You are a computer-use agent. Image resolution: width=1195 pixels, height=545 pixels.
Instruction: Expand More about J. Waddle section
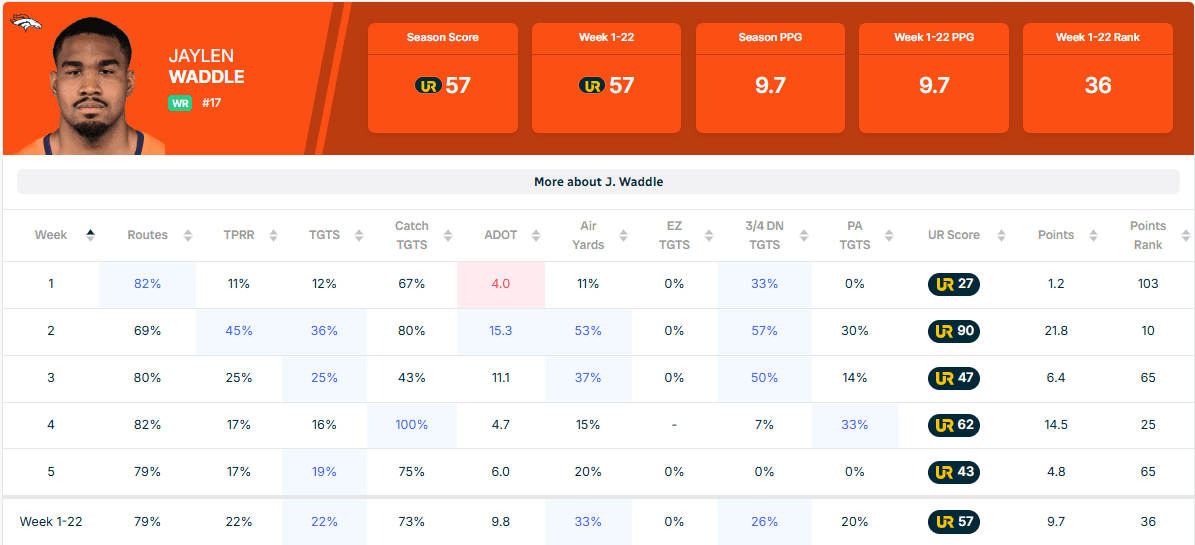coord(598,182)
